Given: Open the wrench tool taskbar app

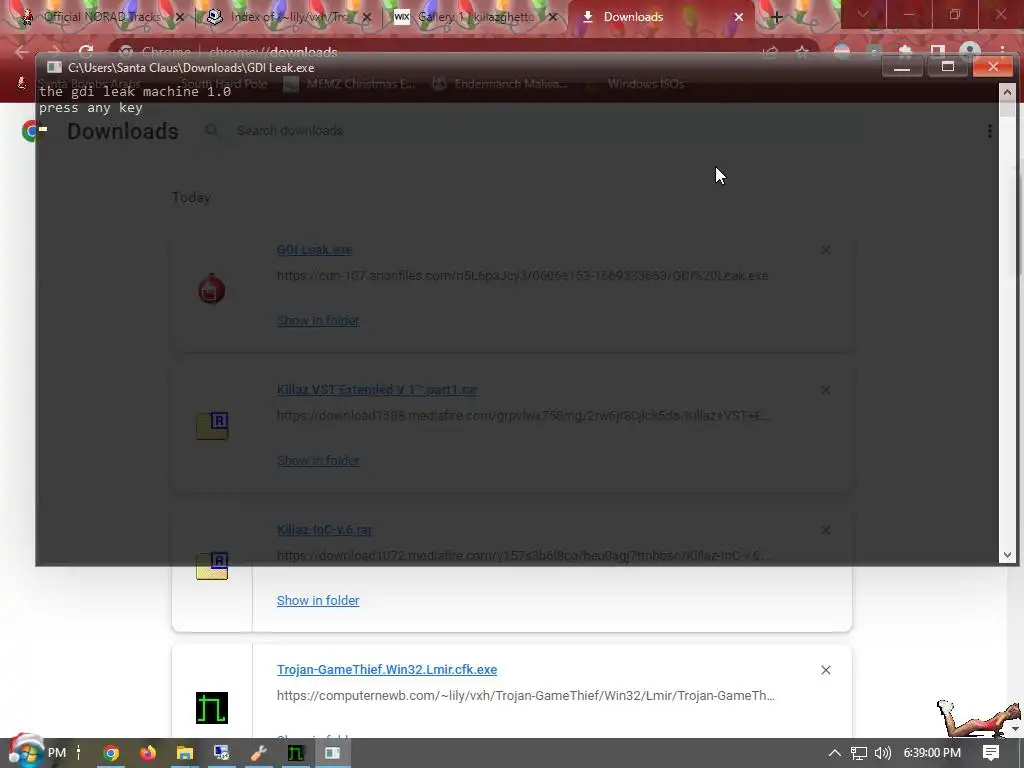Looking at the screenshot, I should tap(259, 754).
